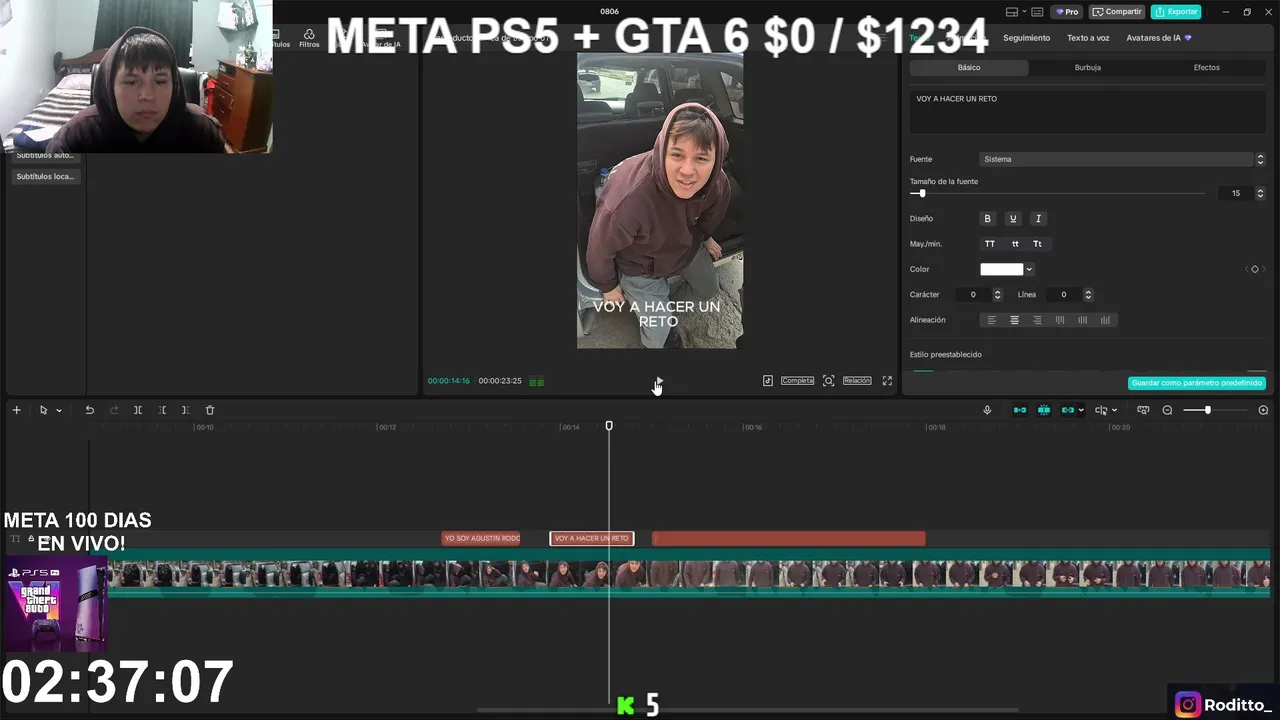Click the Relación aspect ratio button
1280x720 pixels.
coord(857,381)
